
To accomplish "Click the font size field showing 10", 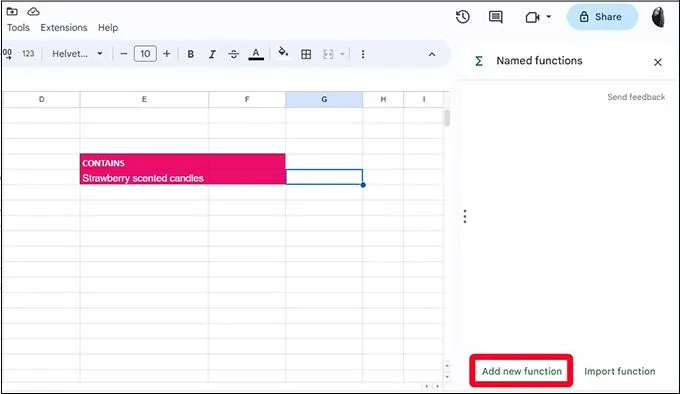I will (x=145, y=54).
